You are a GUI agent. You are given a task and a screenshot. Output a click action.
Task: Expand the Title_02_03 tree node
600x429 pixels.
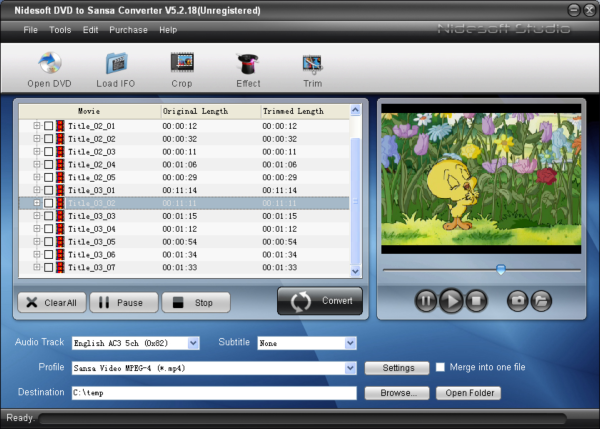(x=37, y=151)
